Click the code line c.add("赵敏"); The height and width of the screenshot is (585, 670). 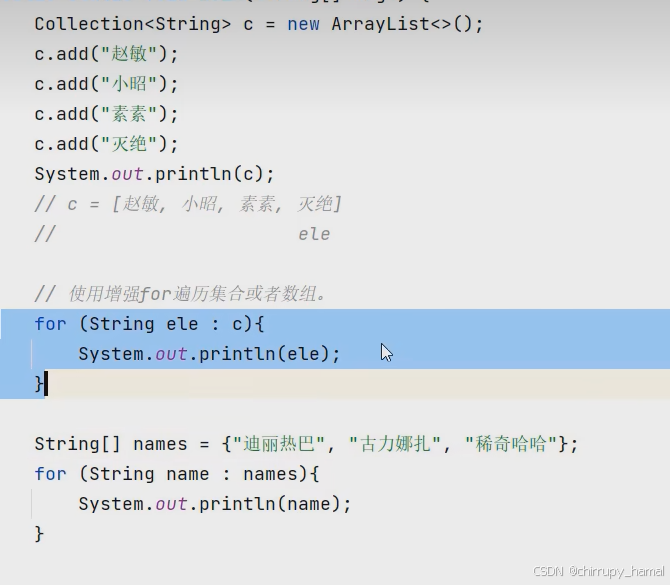[x=106, y=54]
